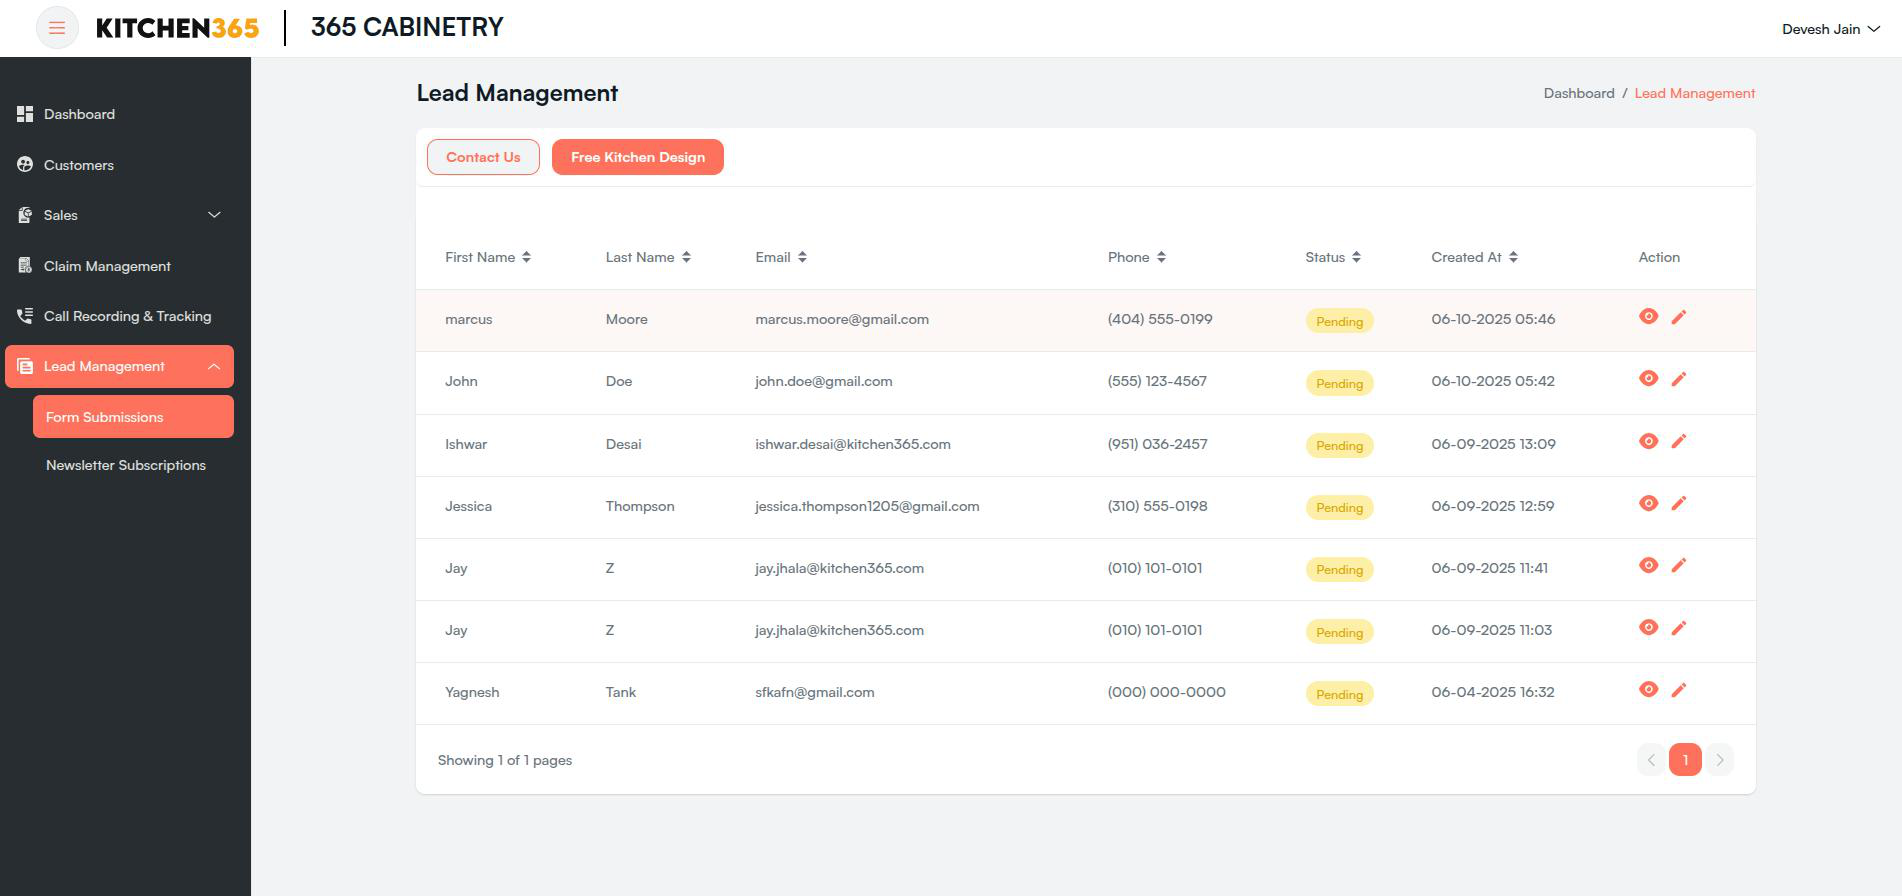The height and width of the screenshot is (896, 1902).
Task: Click the KITCHEN365 logo
Action: 178,28
